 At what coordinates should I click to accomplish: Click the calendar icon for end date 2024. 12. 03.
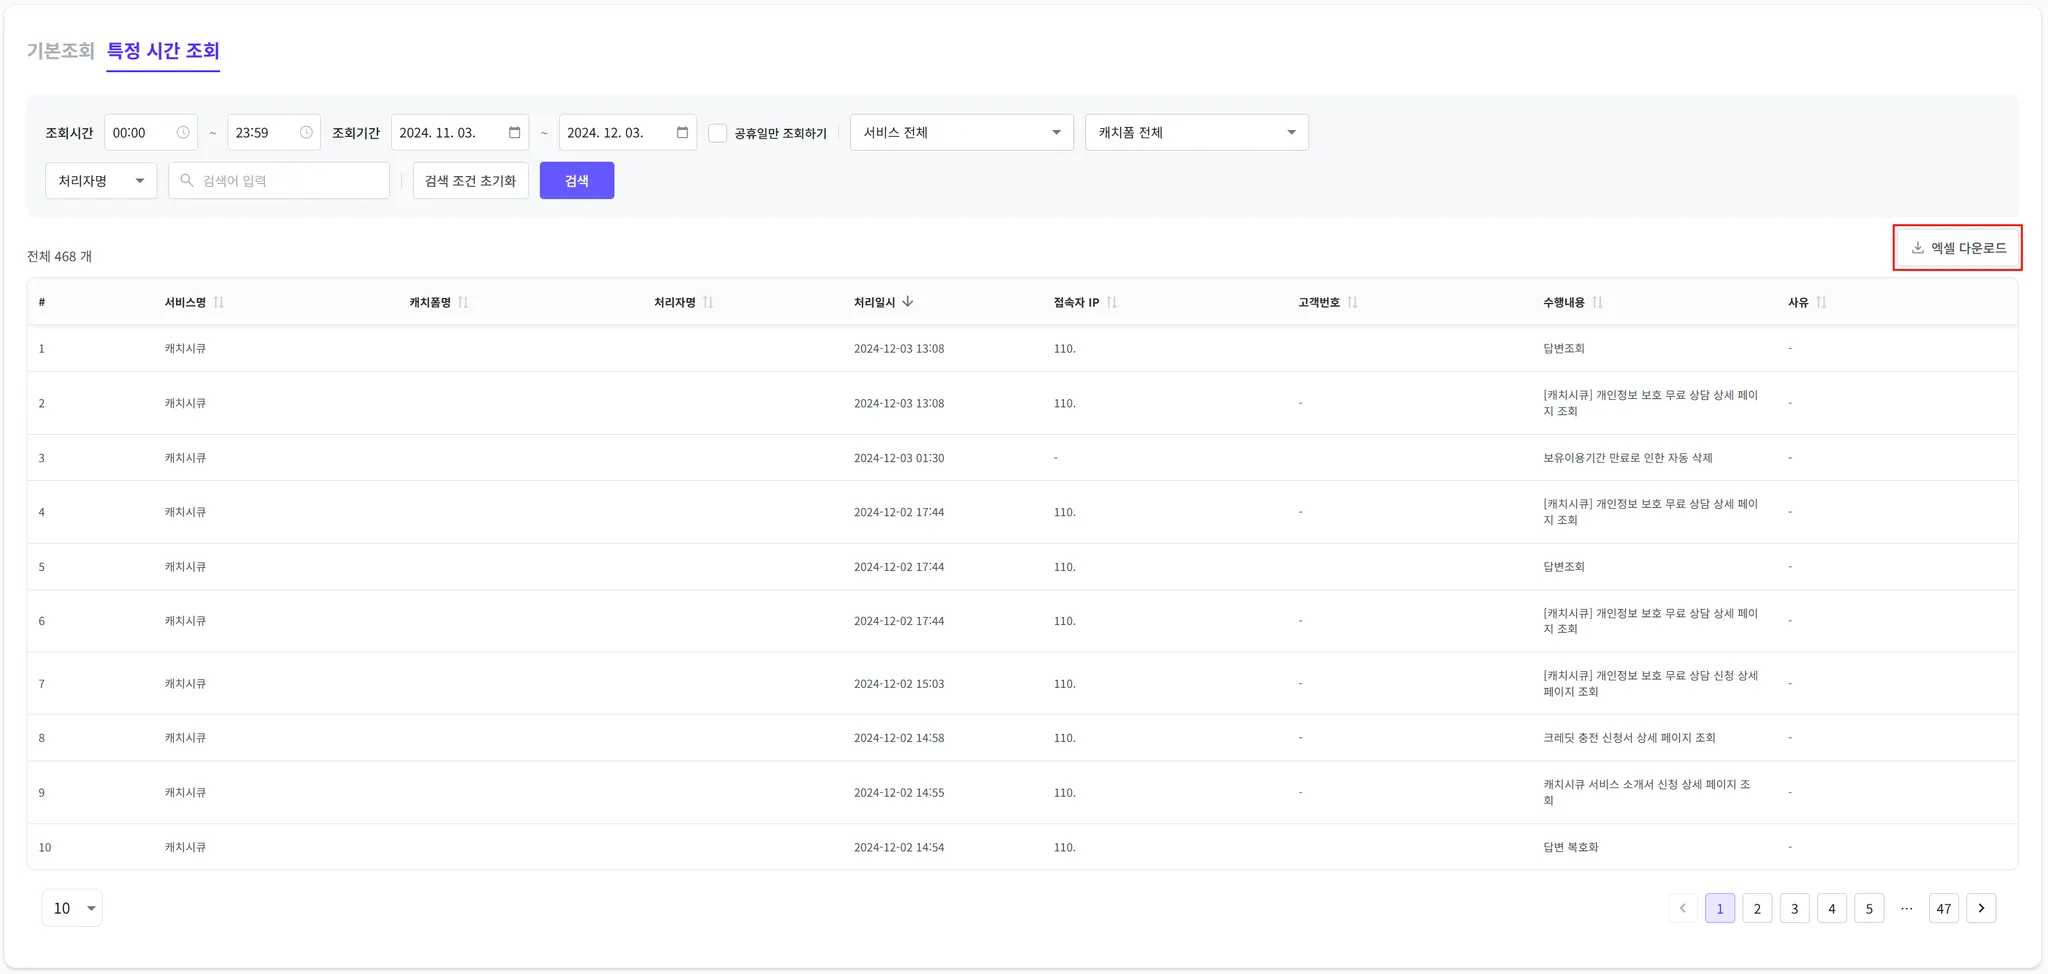tap(682, 133)
